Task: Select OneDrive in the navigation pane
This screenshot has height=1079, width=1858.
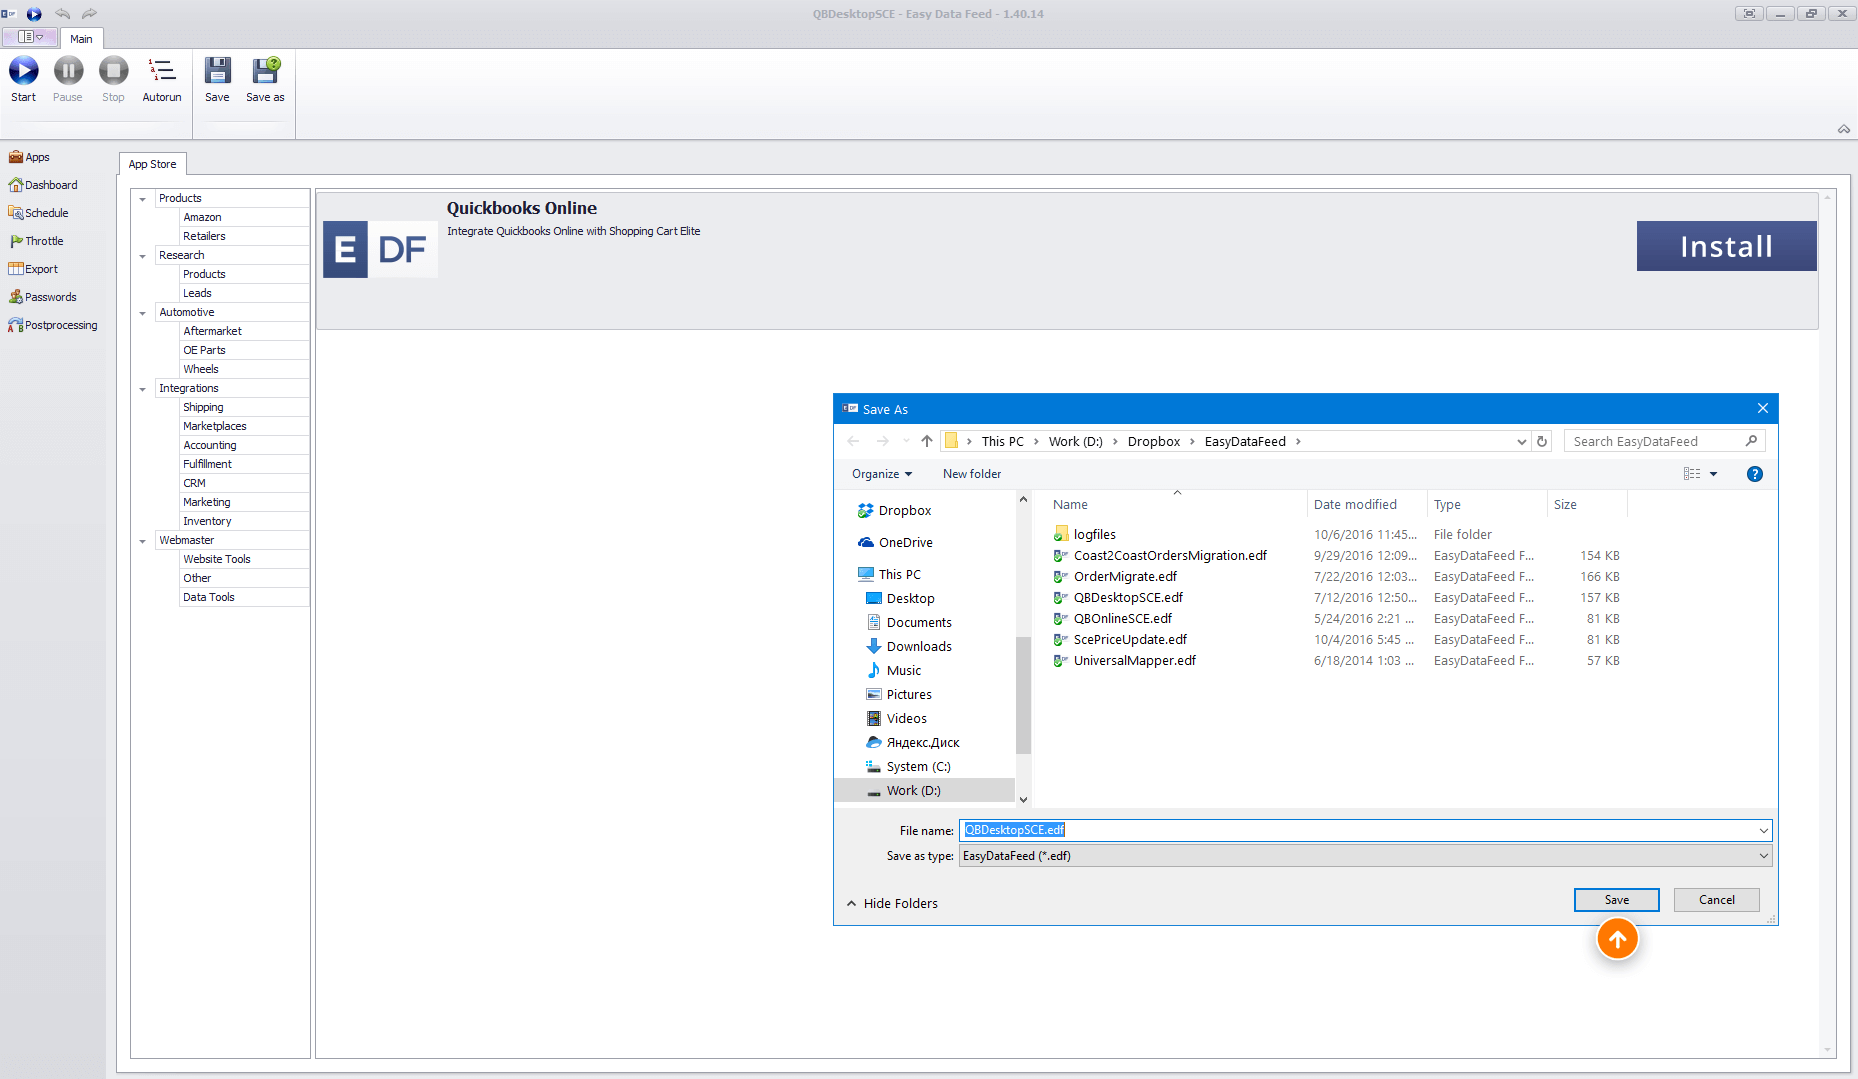Action: 895,542
